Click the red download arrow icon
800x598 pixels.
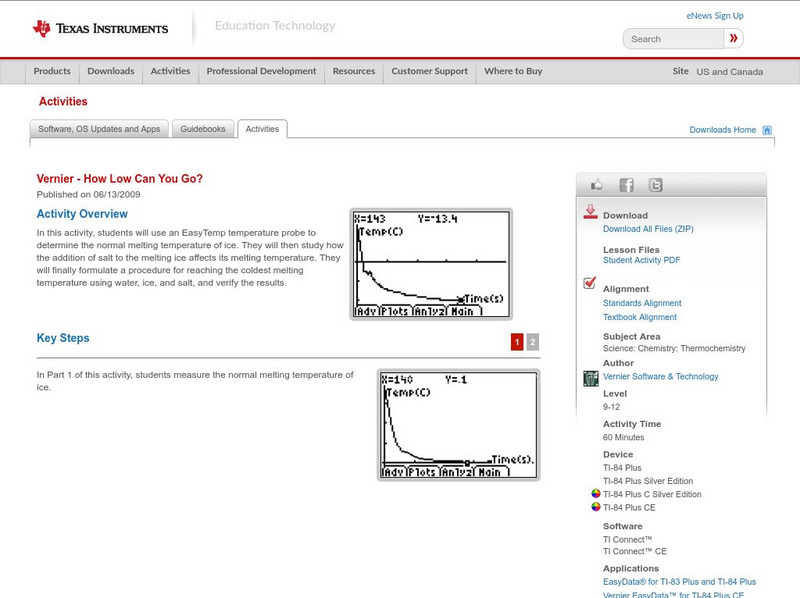point(590,212)
